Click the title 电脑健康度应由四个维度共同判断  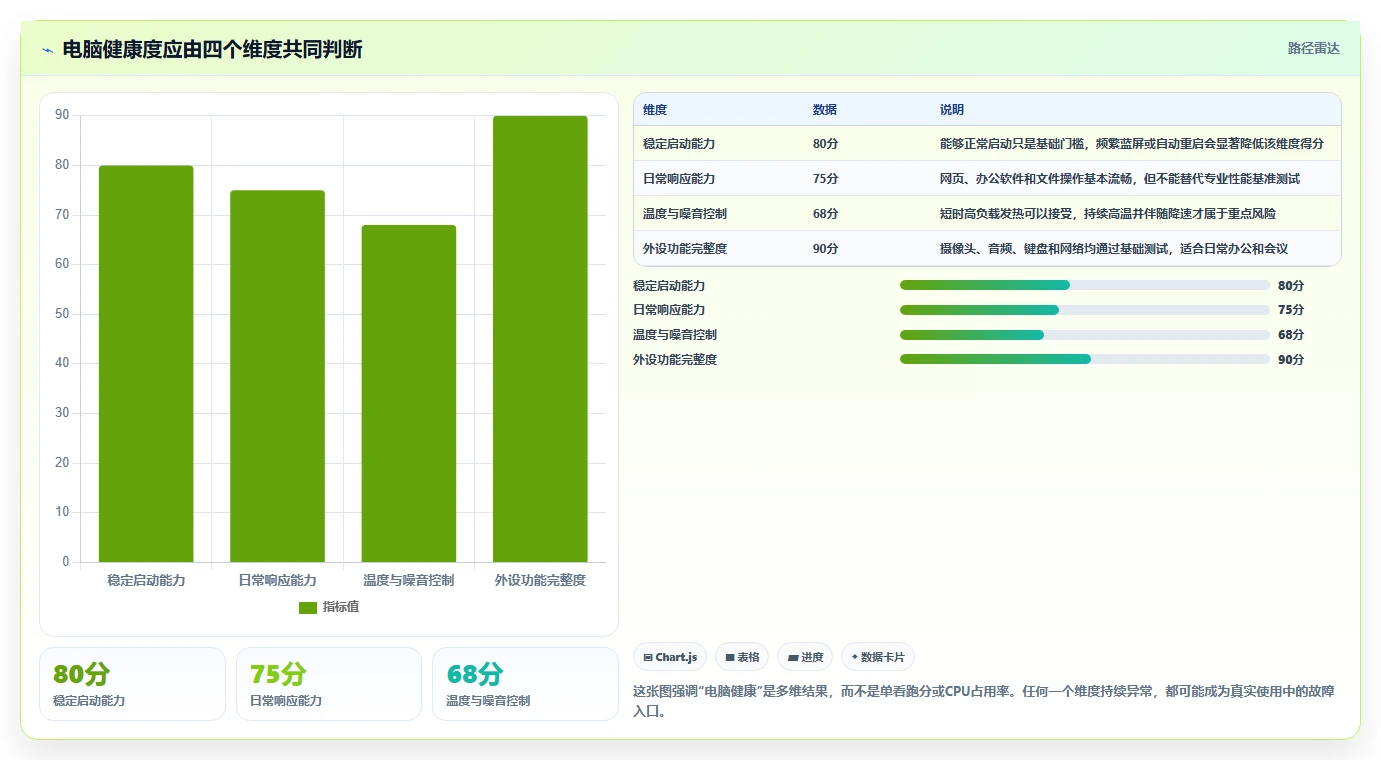click(212, 49)
